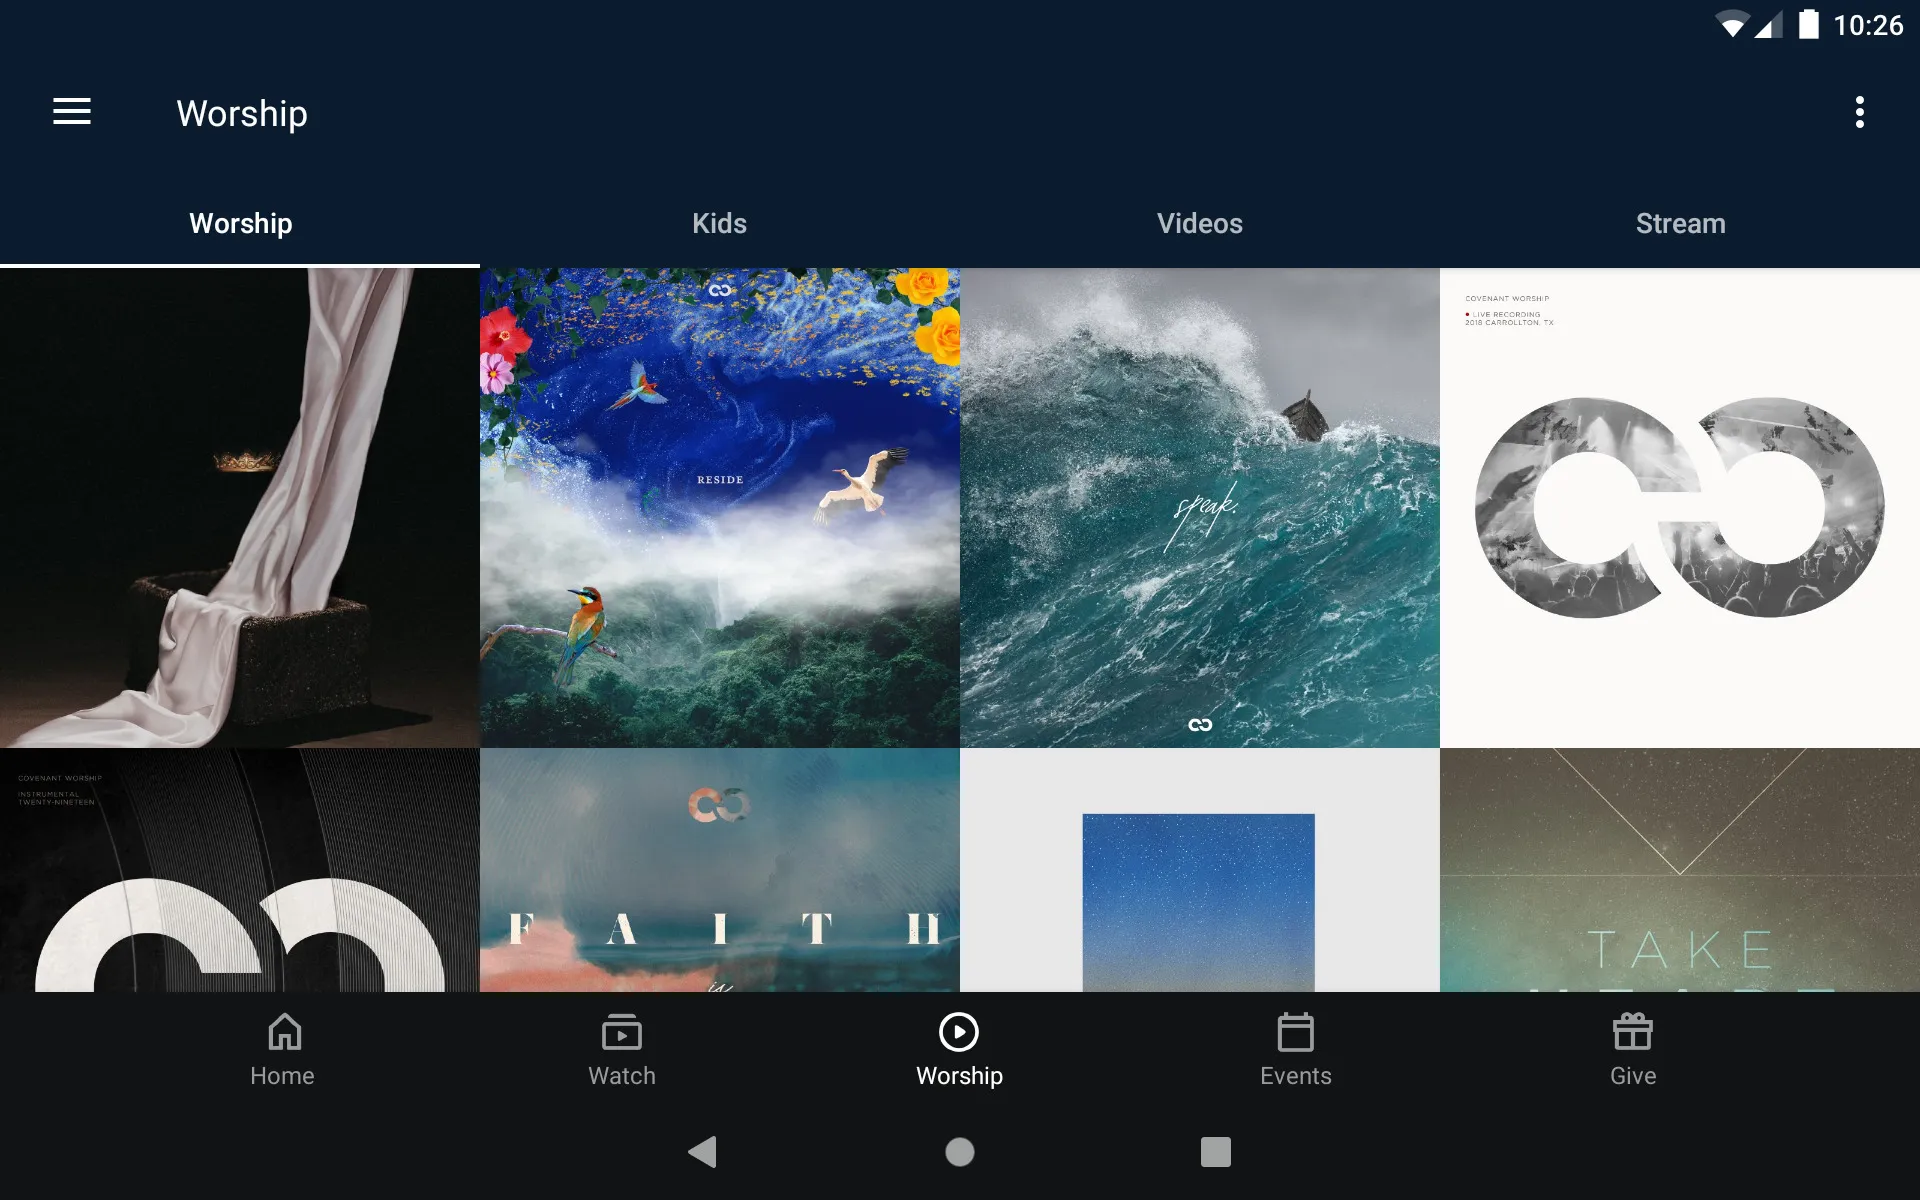
Task: Open the Worship tab
Action: (241, 223)
